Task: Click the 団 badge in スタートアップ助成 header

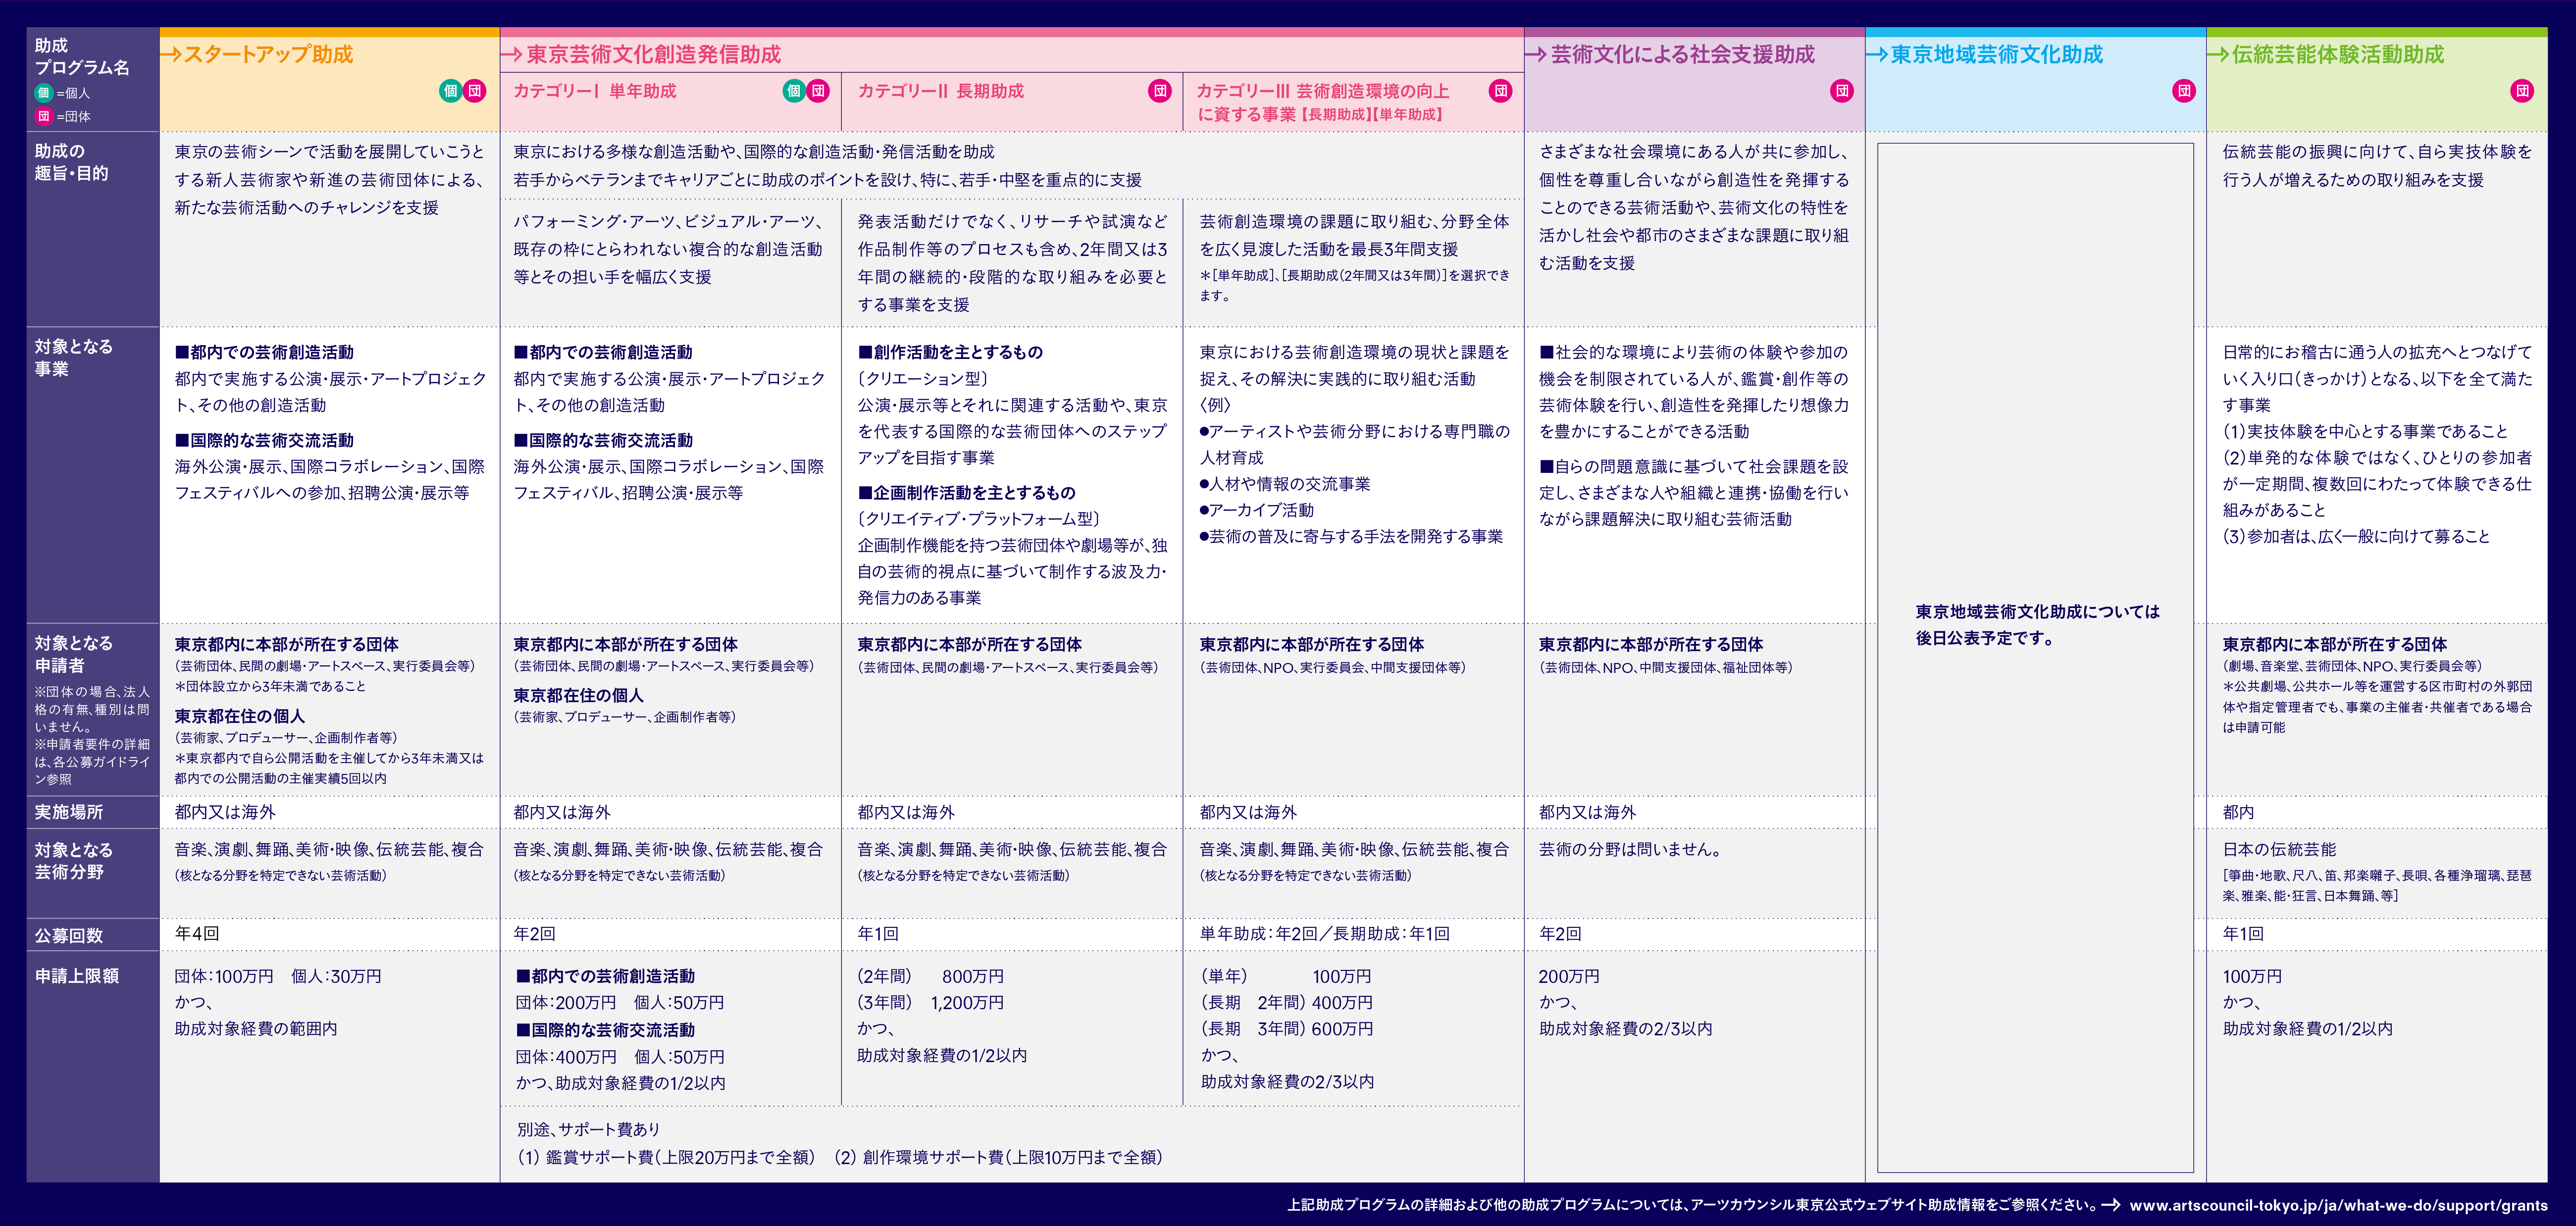Action: pos(475,91)
